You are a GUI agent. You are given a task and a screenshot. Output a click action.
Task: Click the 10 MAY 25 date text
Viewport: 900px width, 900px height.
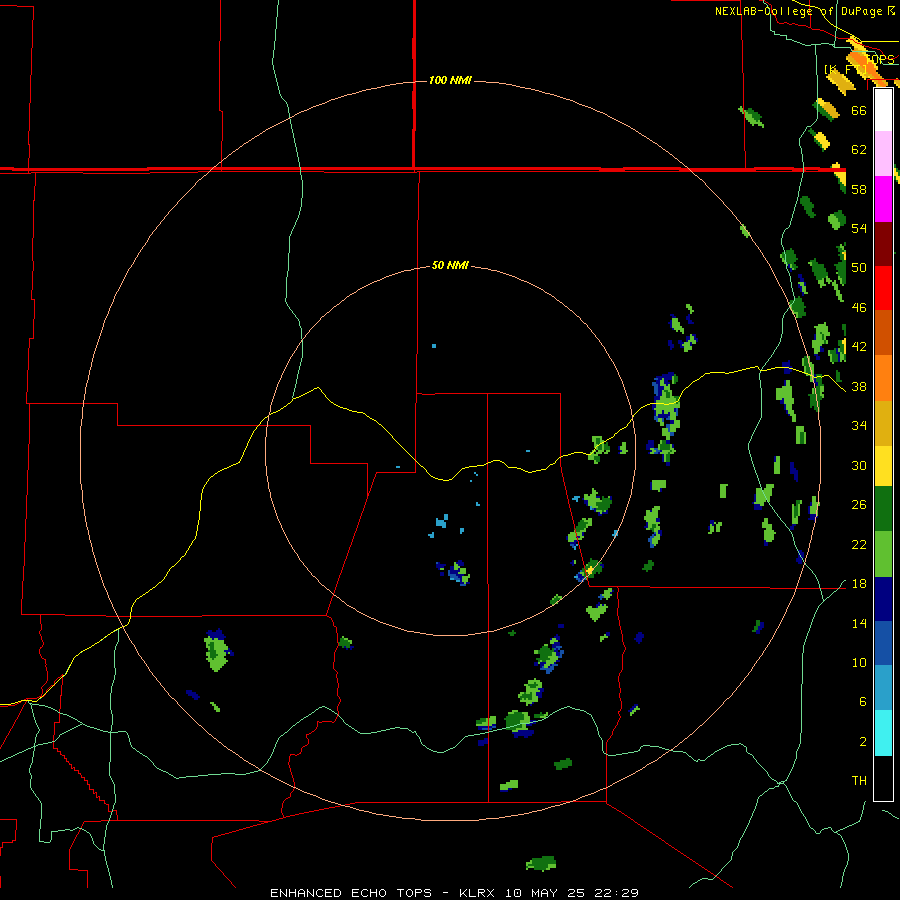click(547, 893)
